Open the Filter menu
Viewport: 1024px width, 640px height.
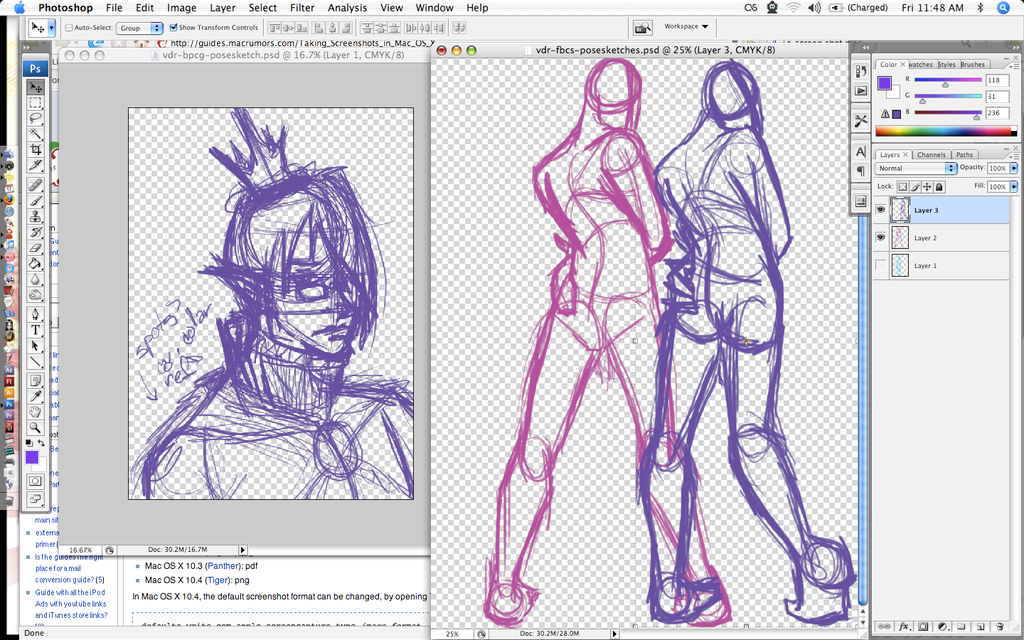pos(302,8)
